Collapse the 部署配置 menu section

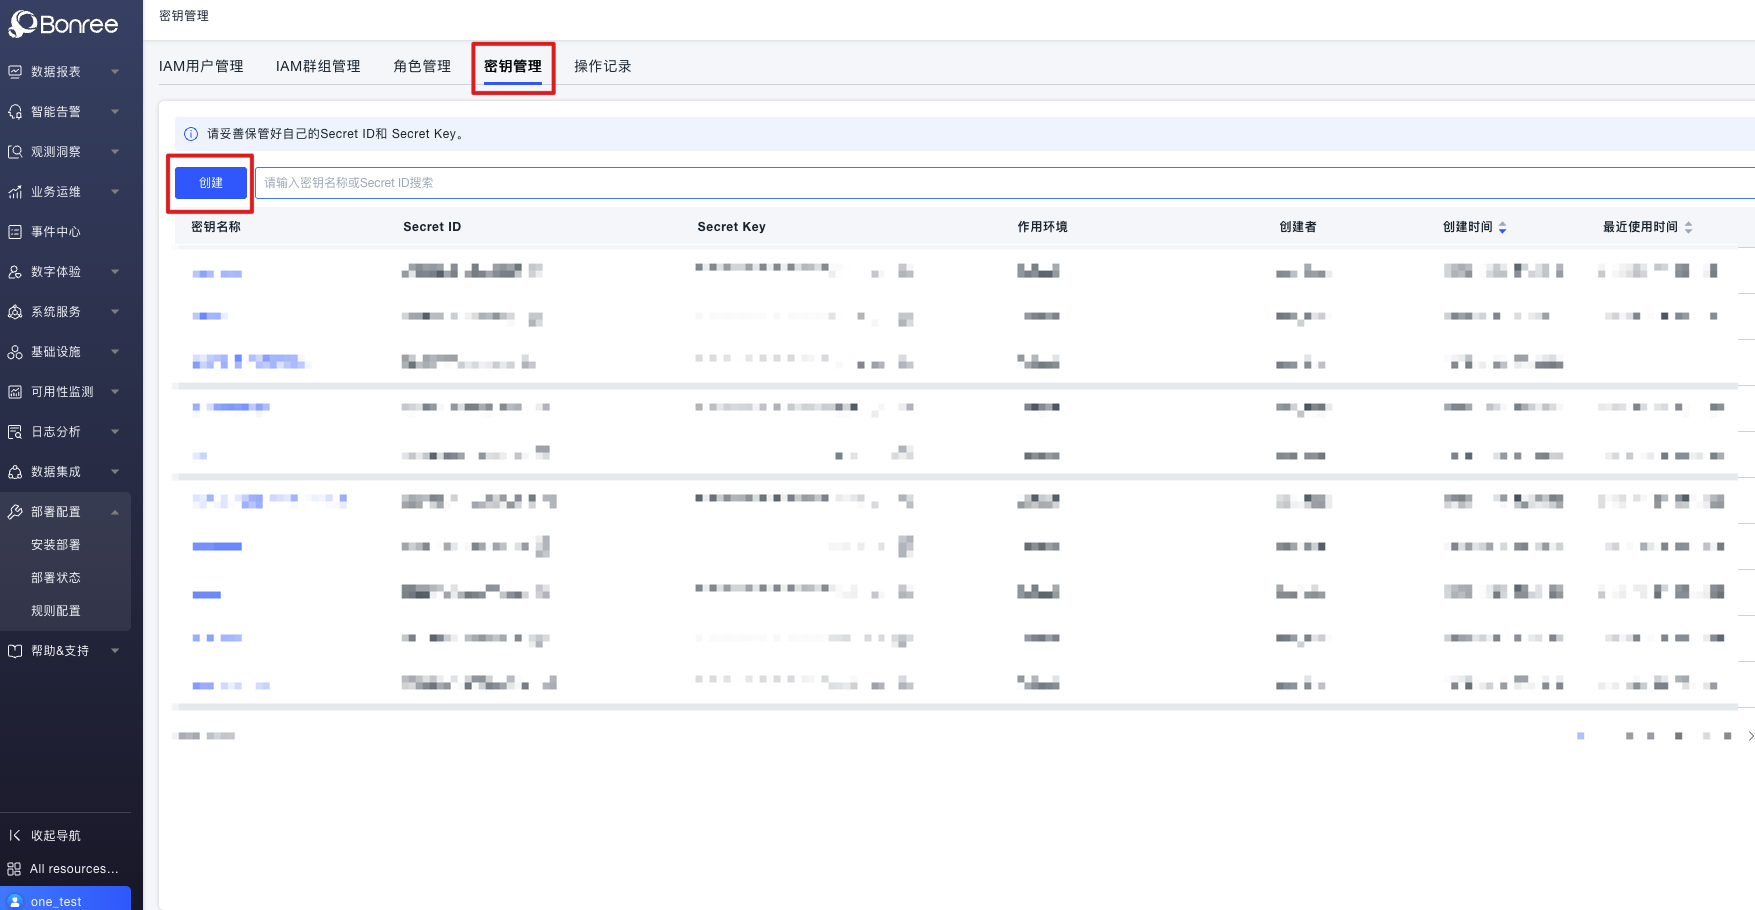click(x=115, y=512)
